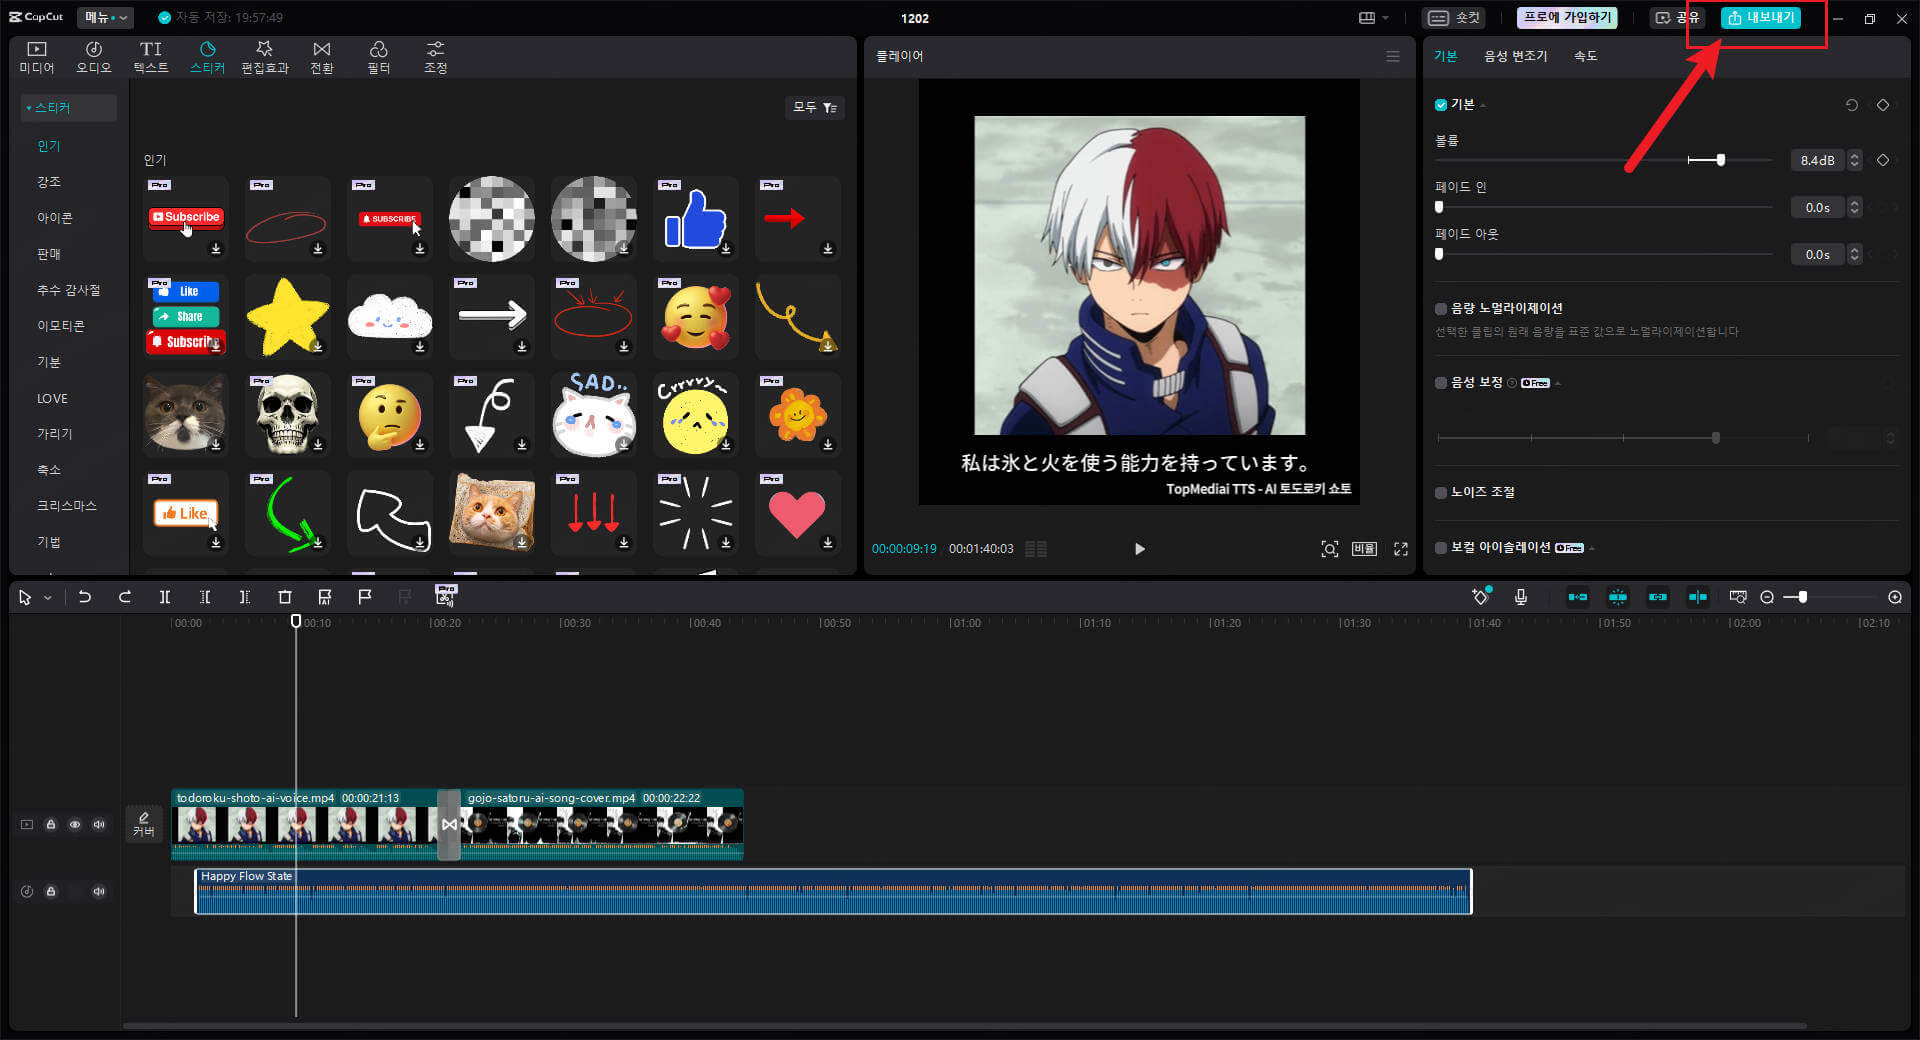The height and width of the screenshot is (1040, 1920).
Task: Open the player panel hamburger menu
Action: [1393, 57]
